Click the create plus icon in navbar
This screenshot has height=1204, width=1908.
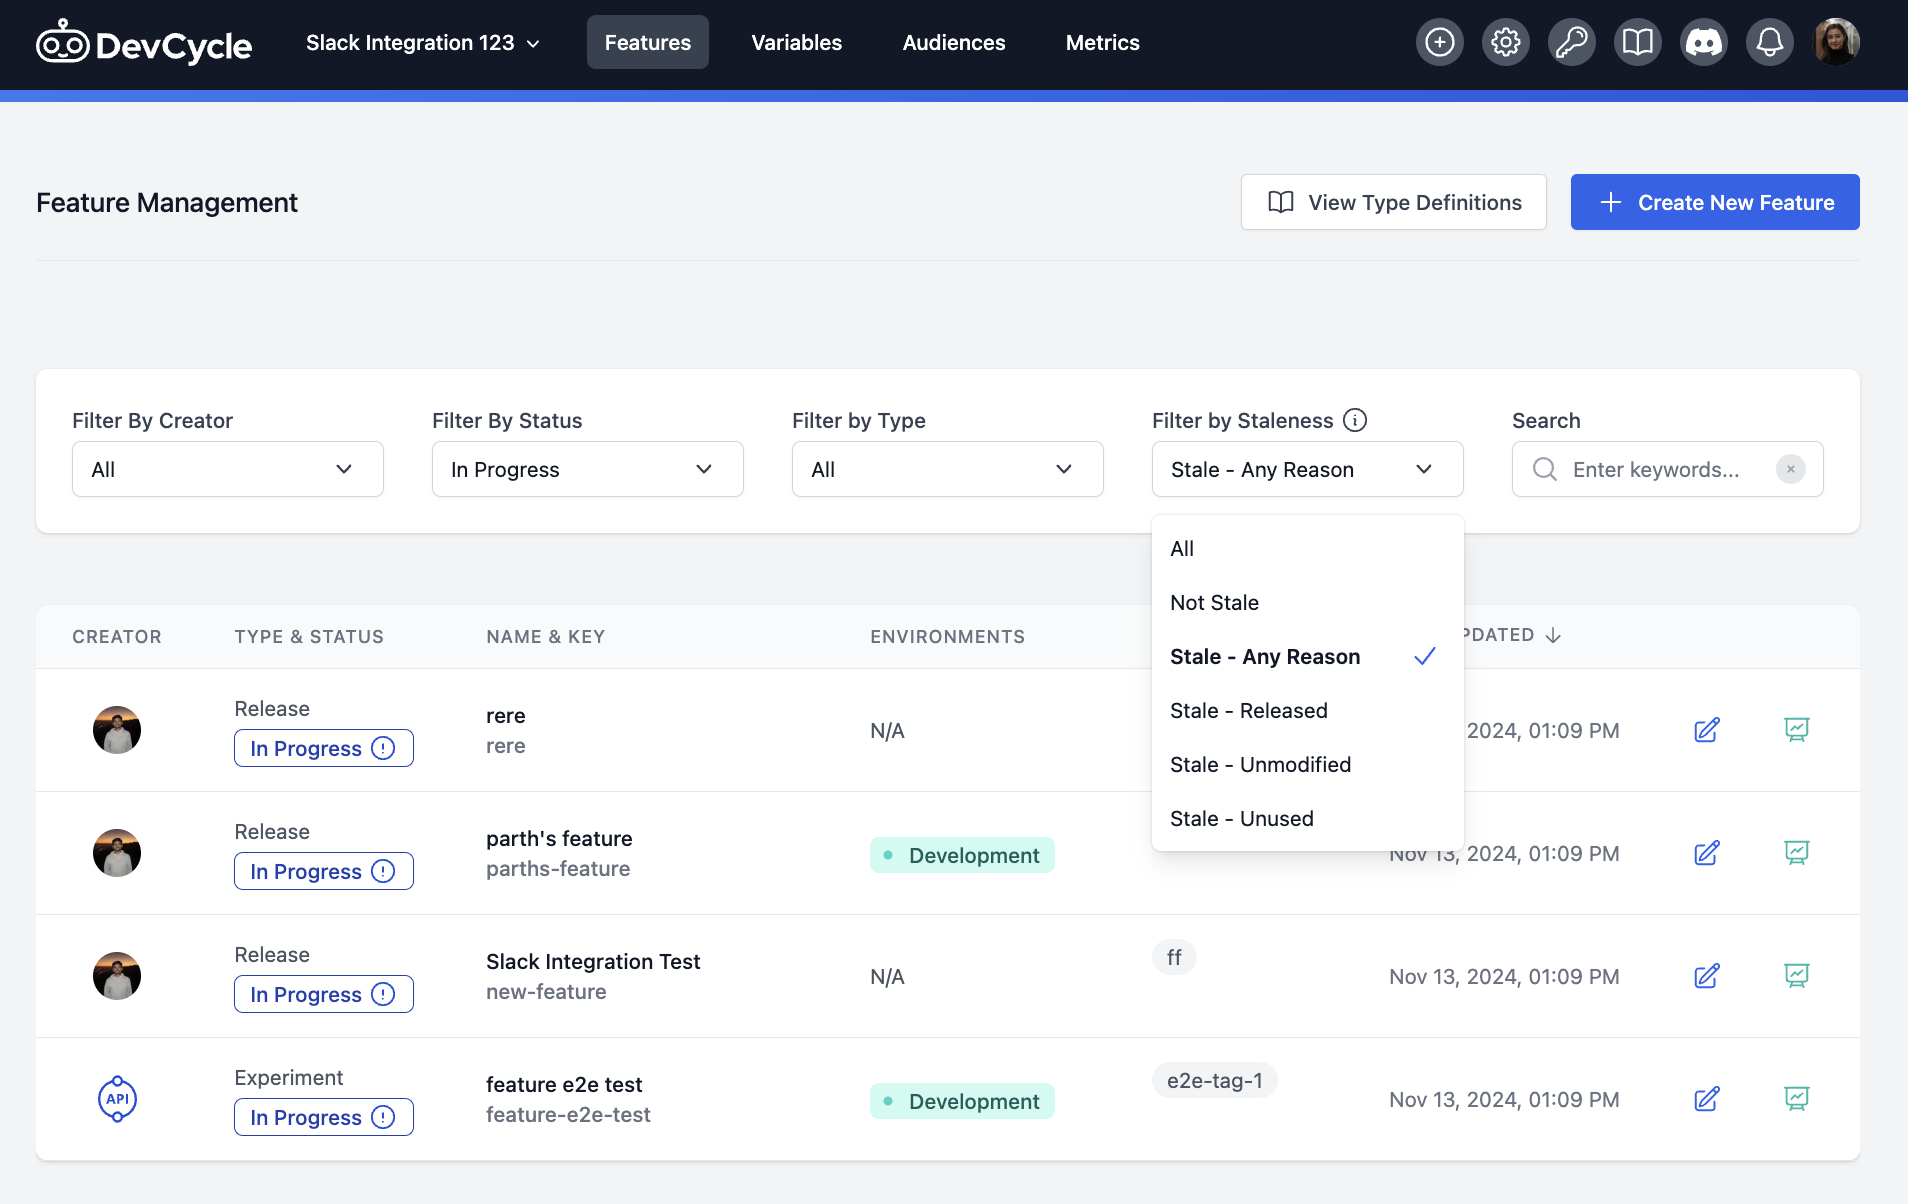coord(1439,42)
